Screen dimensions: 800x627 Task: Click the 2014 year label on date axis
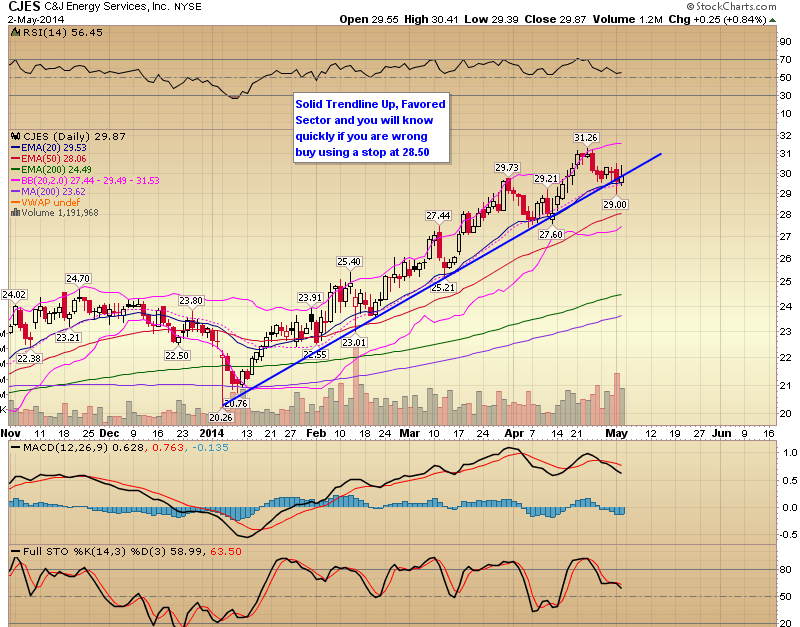(x=211, y=433)
